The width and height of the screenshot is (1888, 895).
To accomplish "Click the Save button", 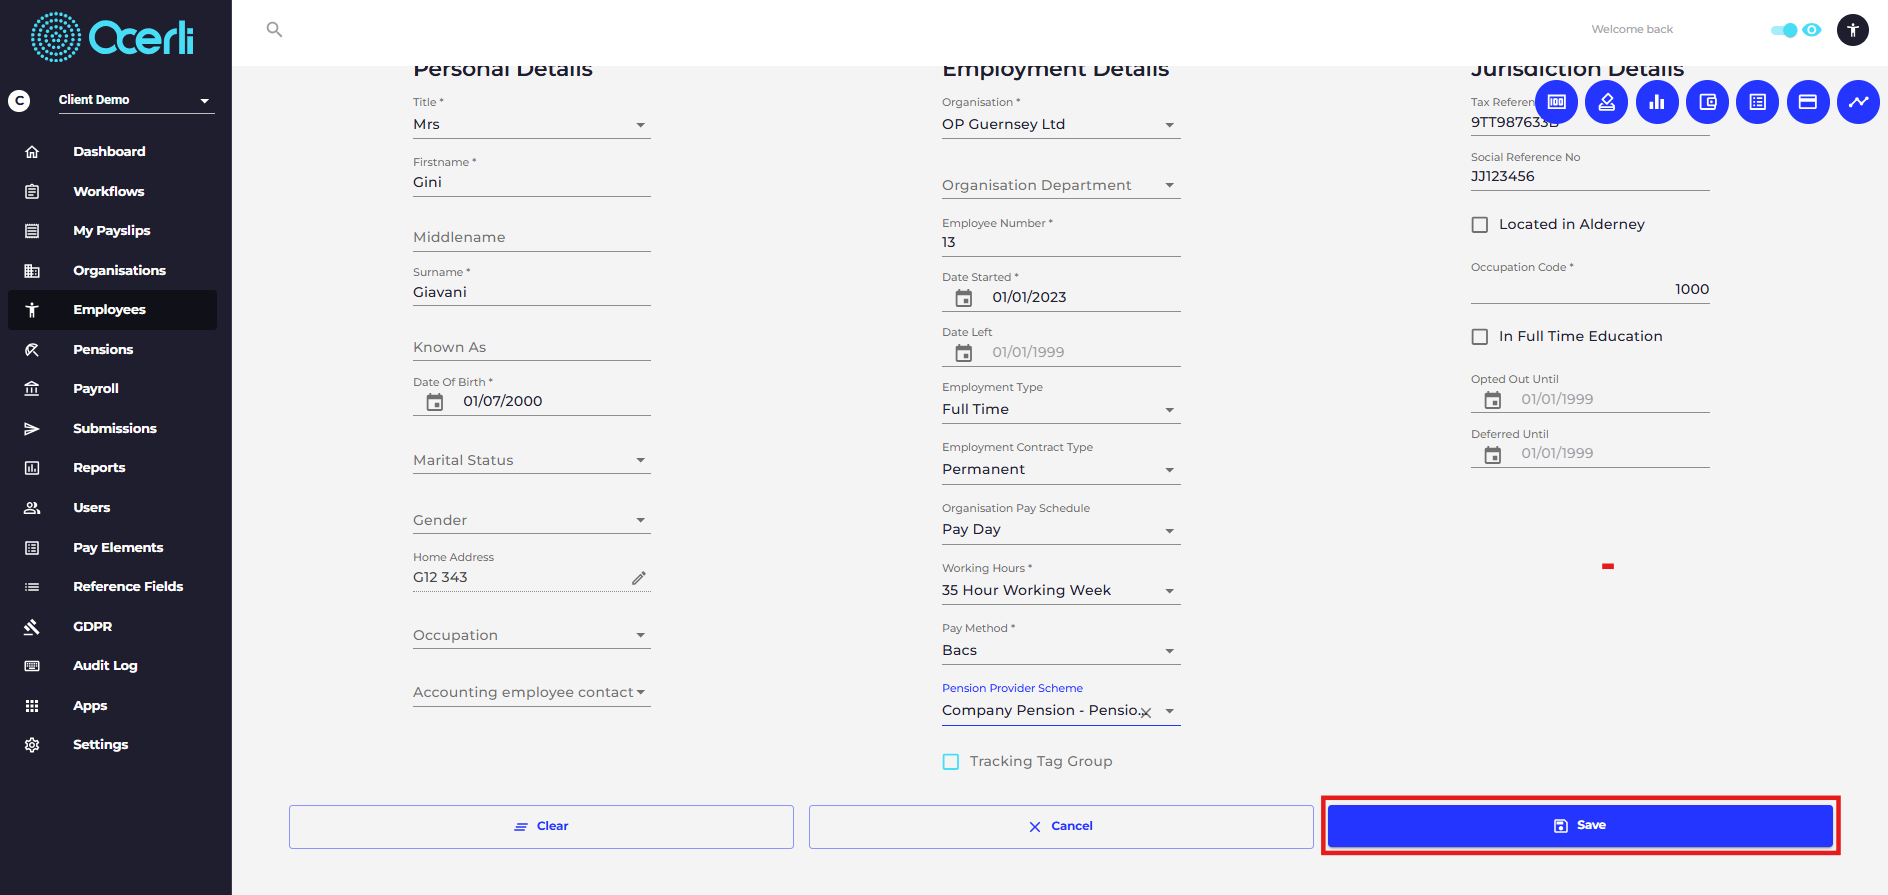I will 1580,826.
